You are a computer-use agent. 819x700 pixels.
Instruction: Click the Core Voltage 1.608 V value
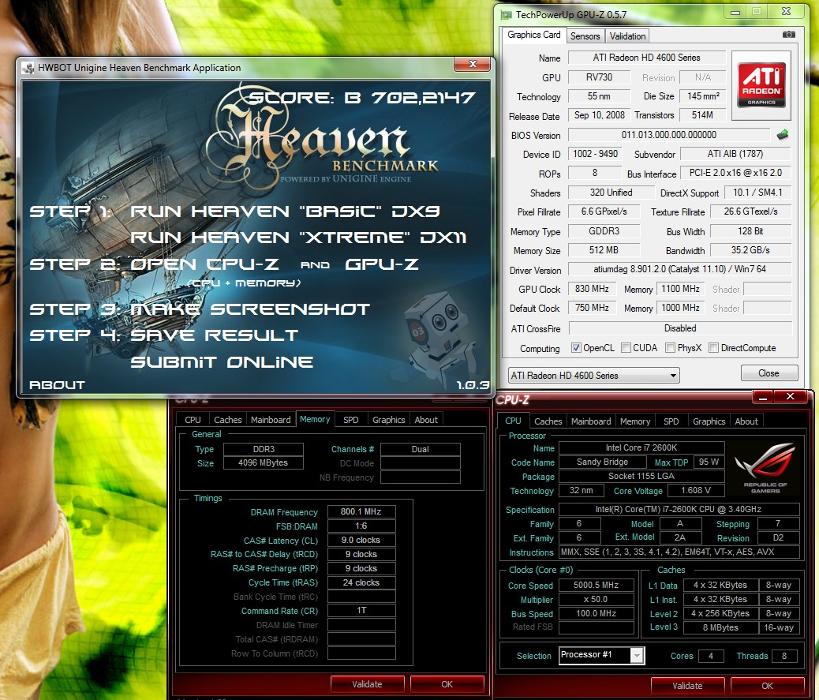(696, 490)
